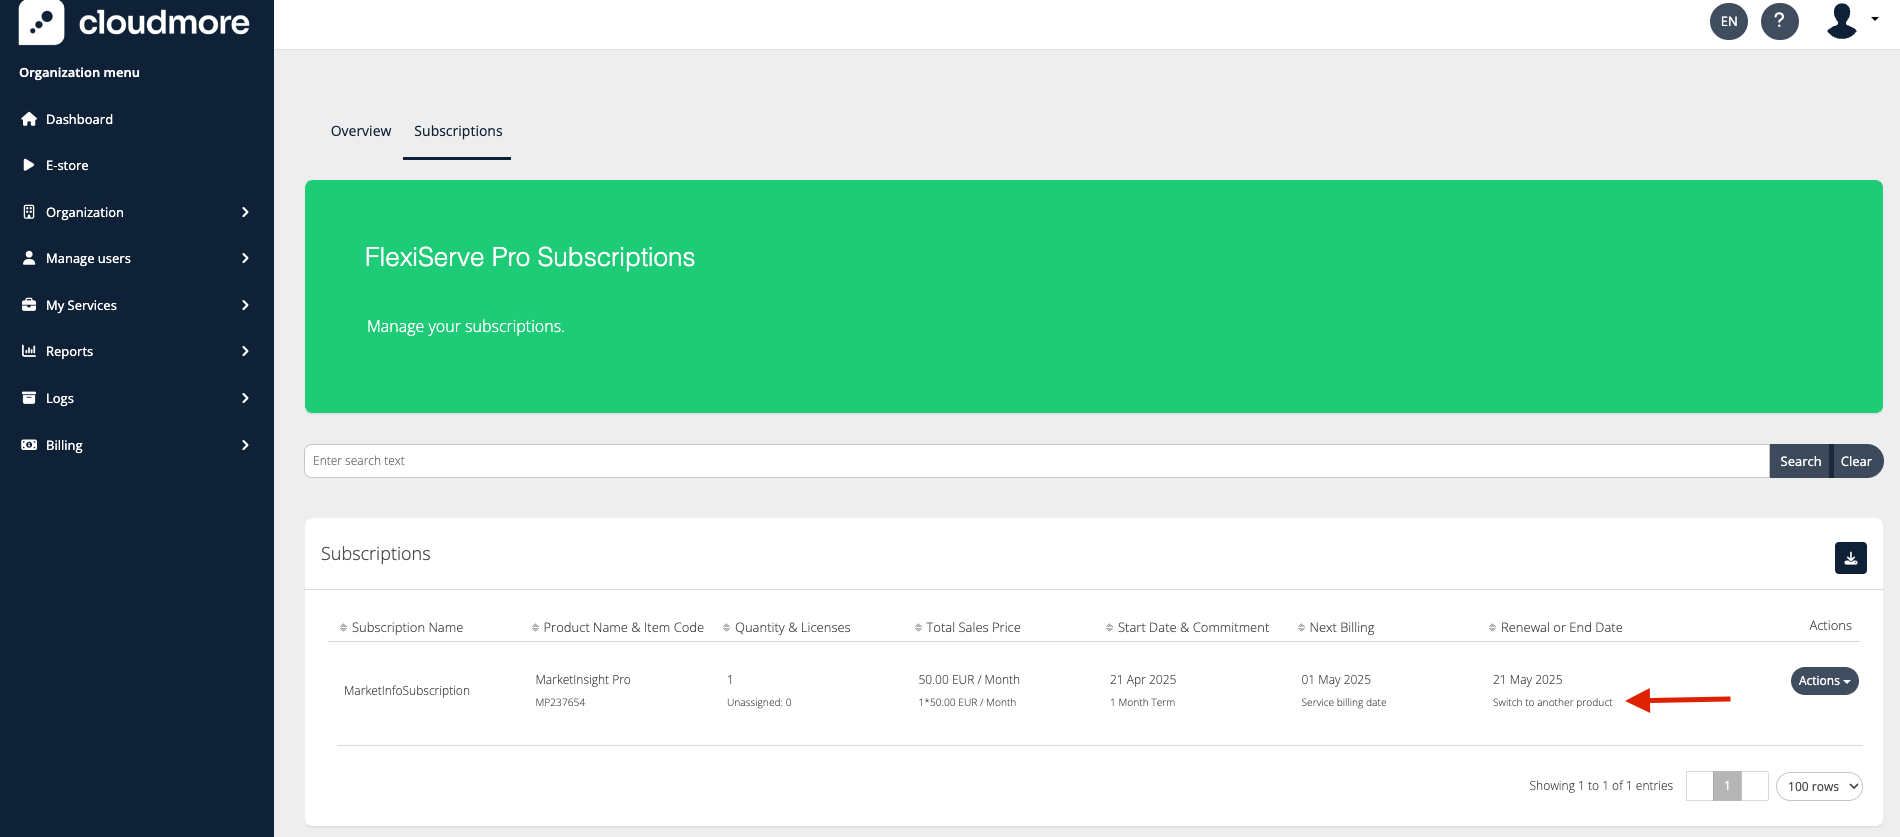Sort by Next Billing column
The width and height of the screenshot is (1900, 837).
(x=1341, y=627)
